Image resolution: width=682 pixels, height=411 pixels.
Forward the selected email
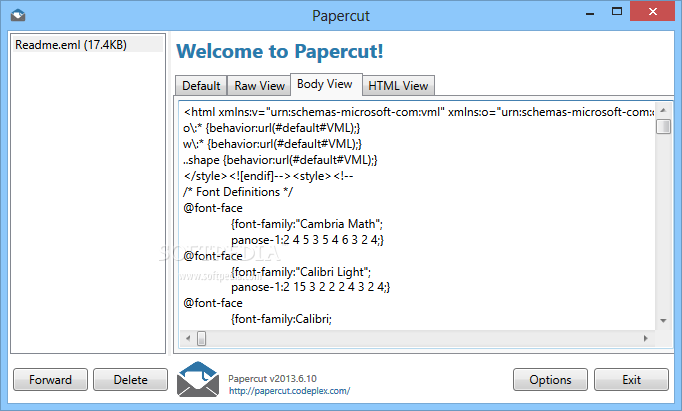click(50, 380)
